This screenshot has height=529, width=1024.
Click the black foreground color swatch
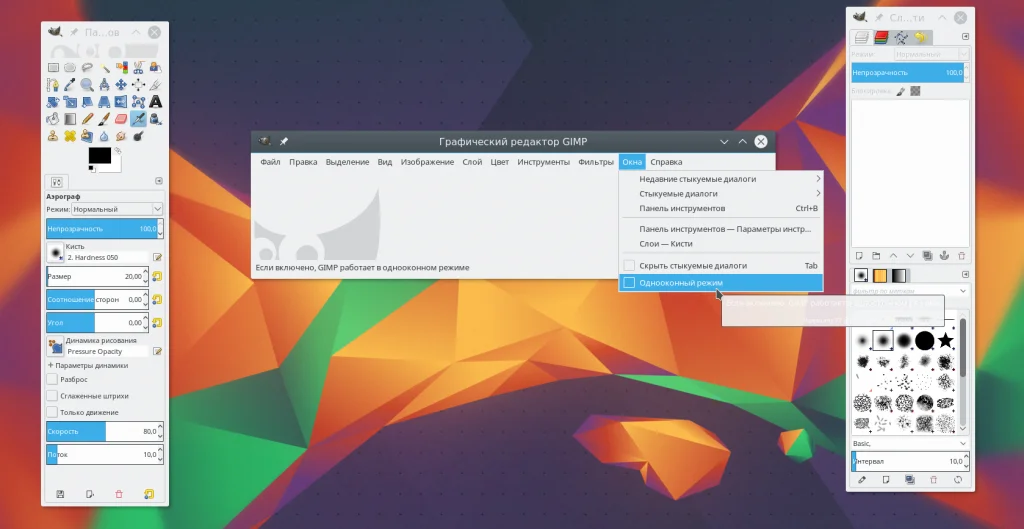tap(99, 155)
